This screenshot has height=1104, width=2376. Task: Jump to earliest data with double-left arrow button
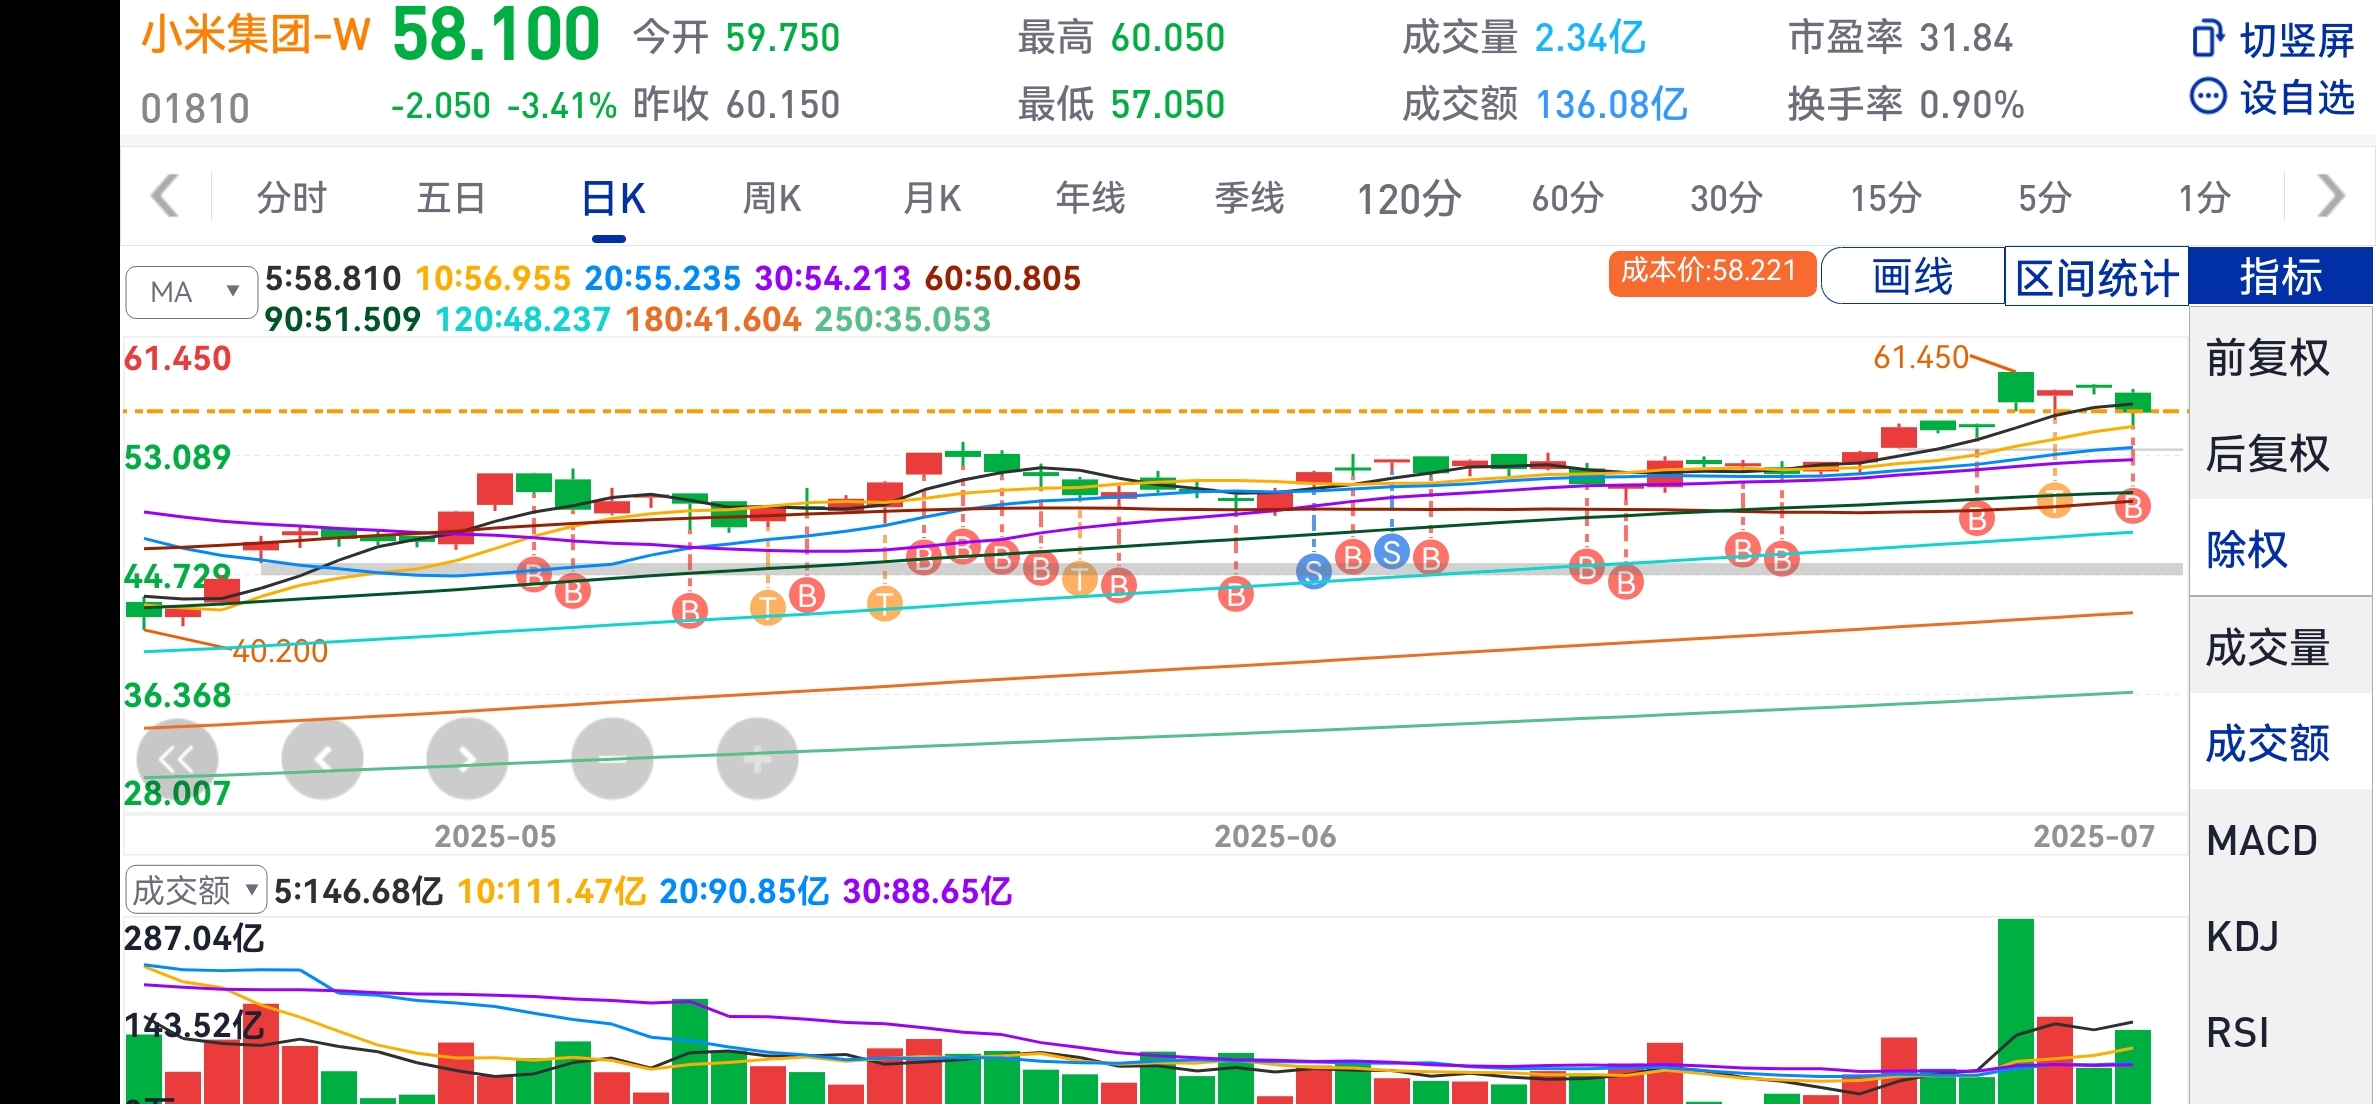pos(177,759)
